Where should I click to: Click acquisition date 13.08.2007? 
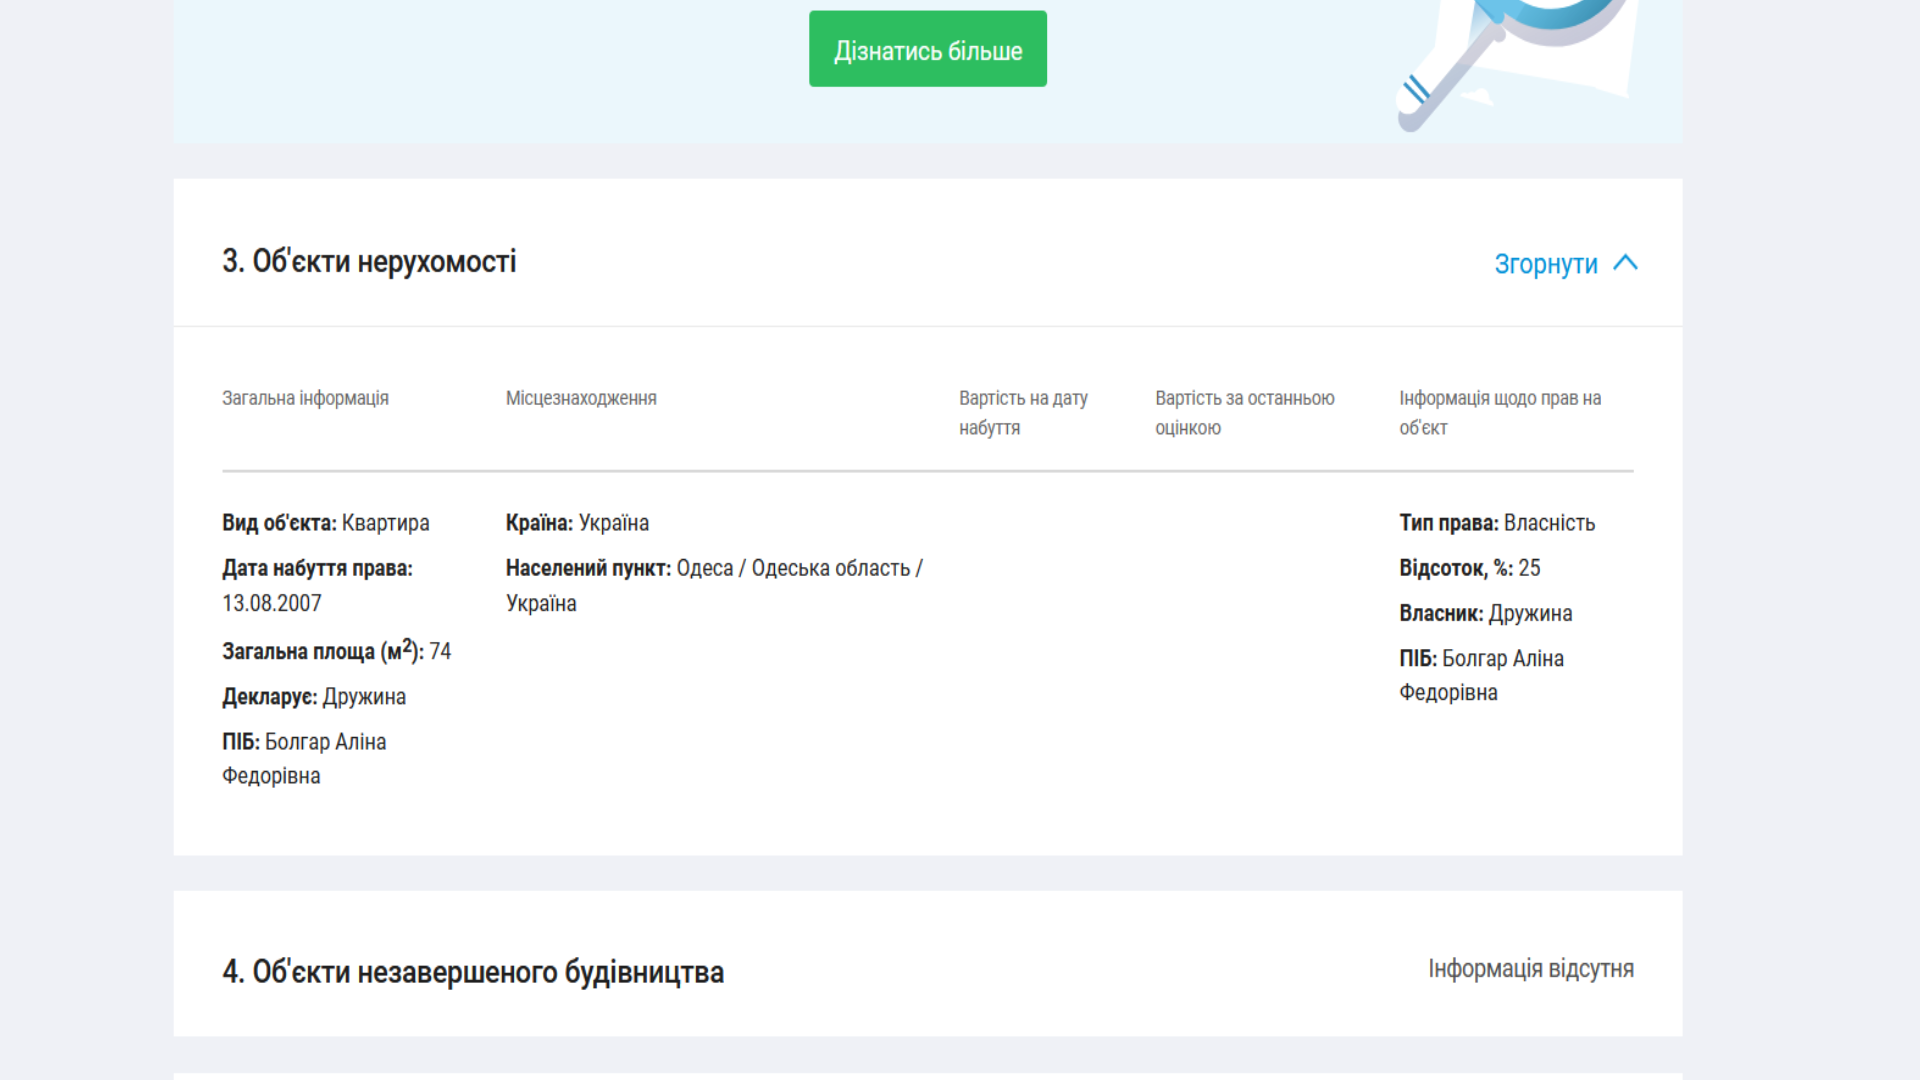tap(272, 603)
